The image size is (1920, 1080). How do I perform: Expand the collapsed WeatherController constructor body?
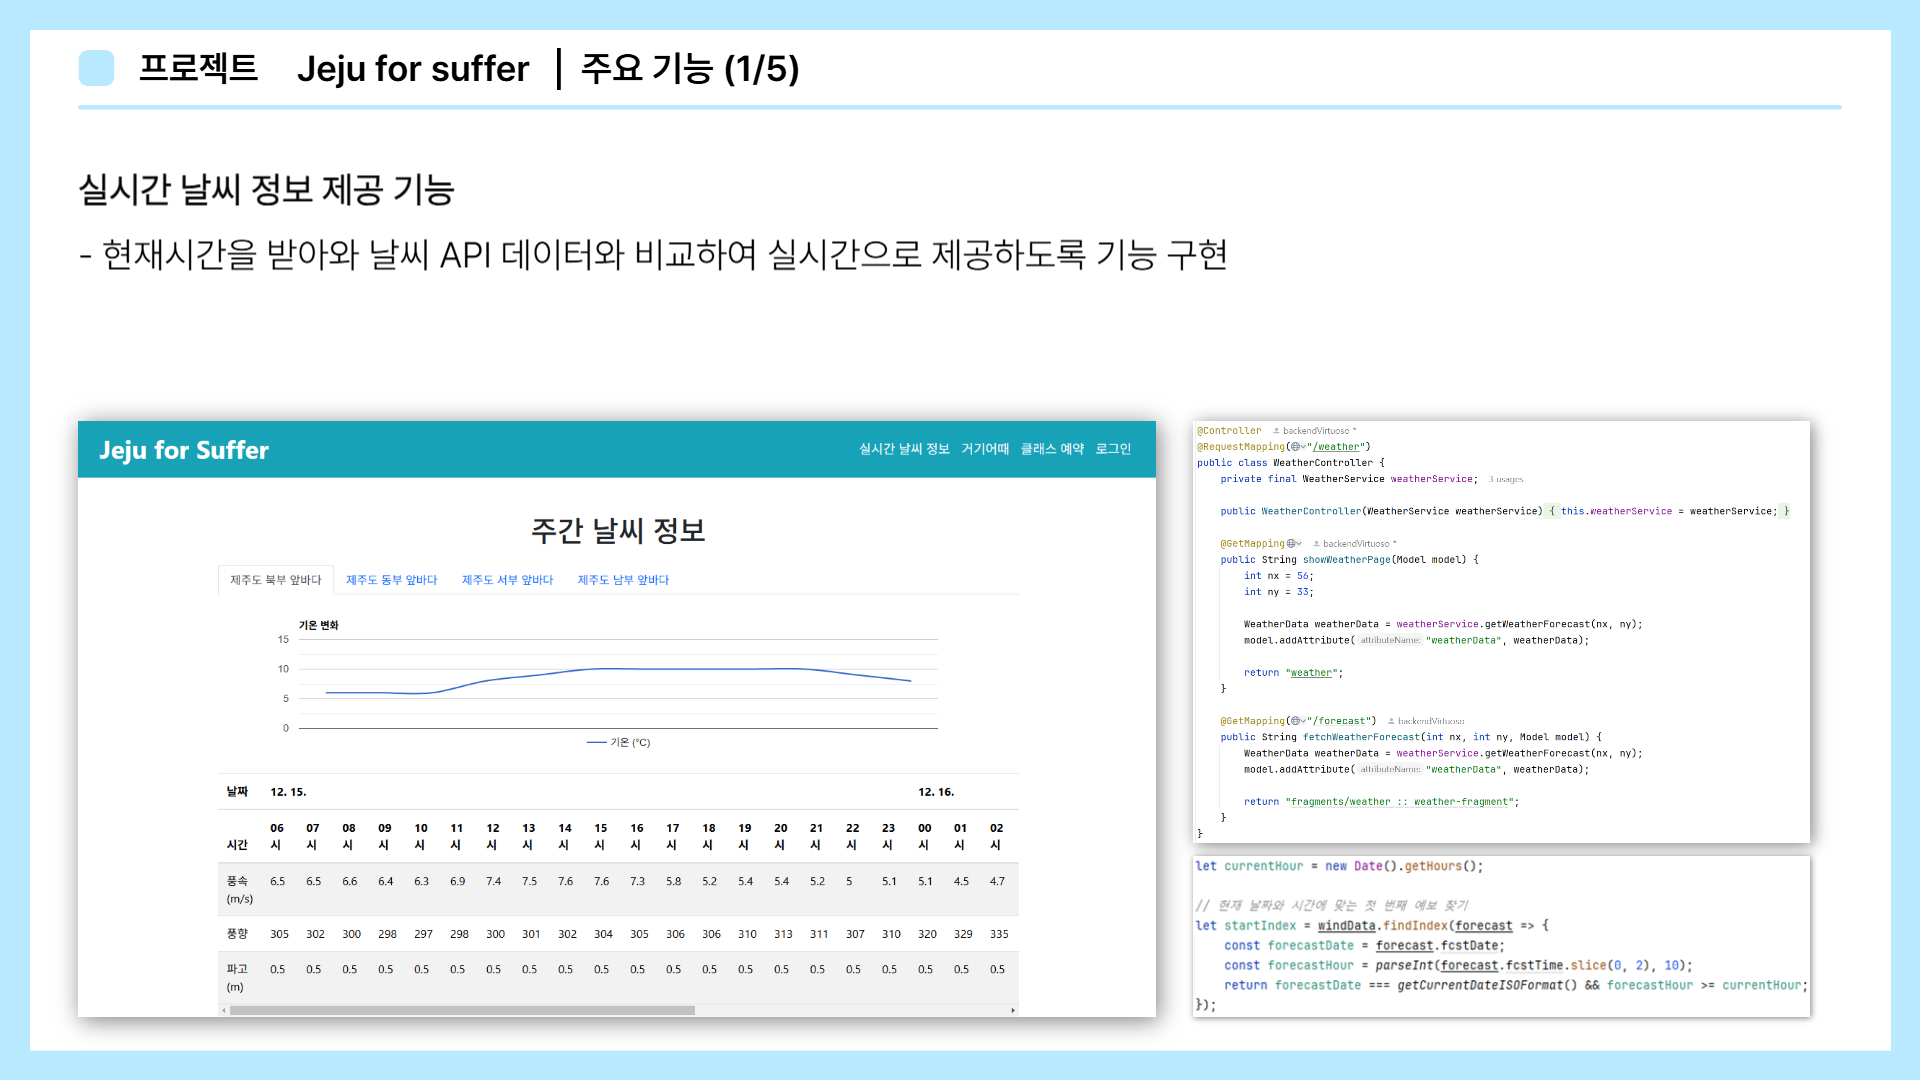pos(1552,511)
